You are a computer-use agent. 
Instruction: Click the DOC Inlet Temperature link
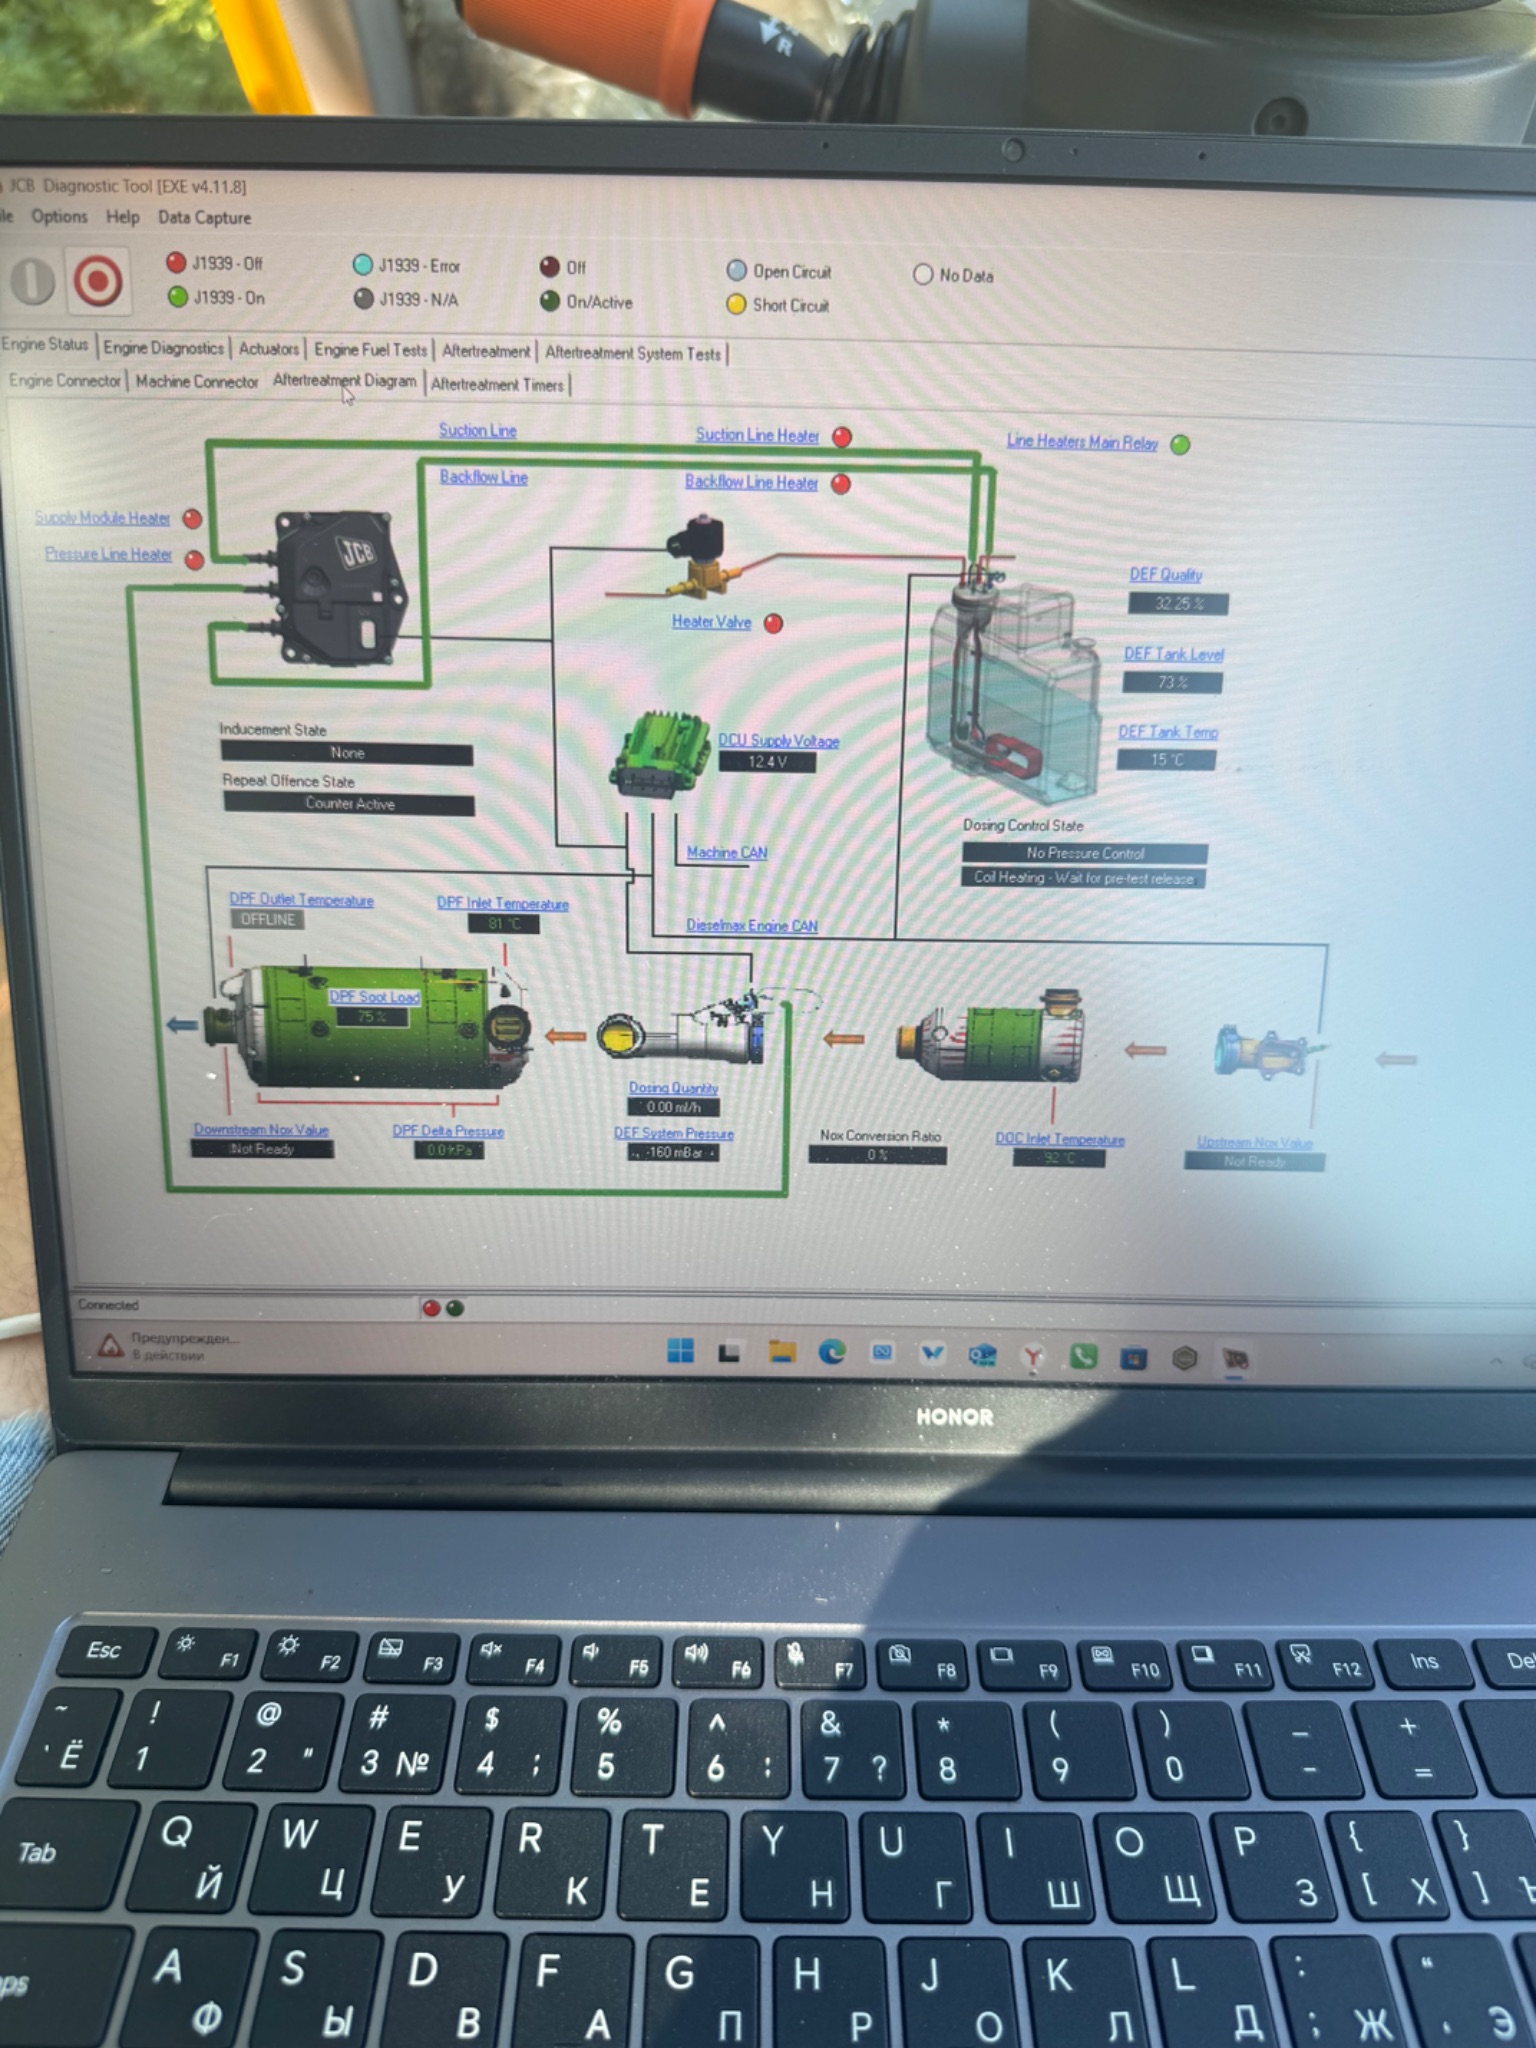click(x=1060, y=1139)
